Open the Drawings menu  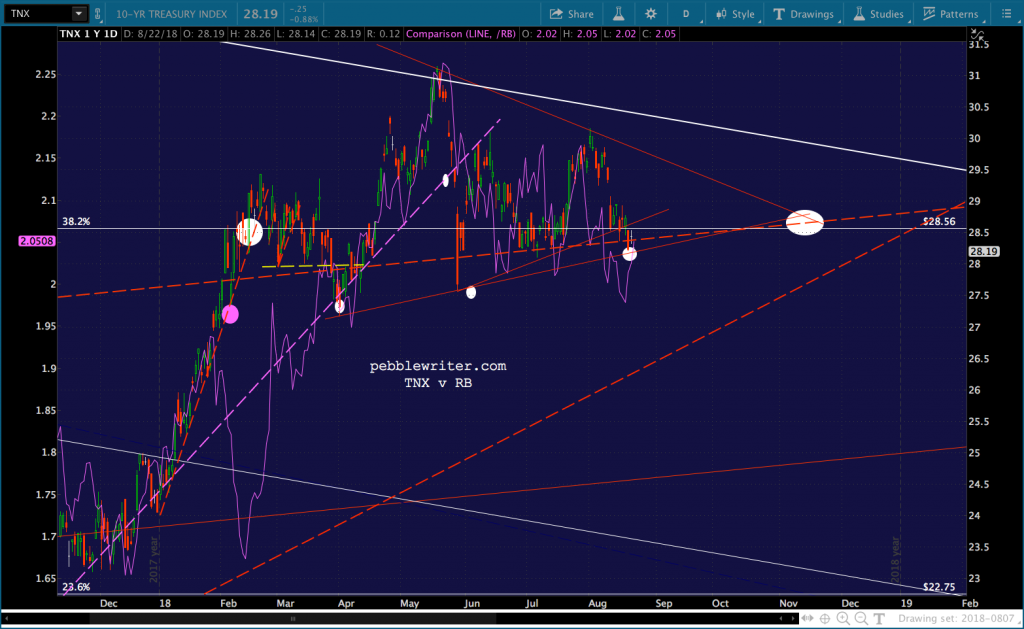coord(803,14)
